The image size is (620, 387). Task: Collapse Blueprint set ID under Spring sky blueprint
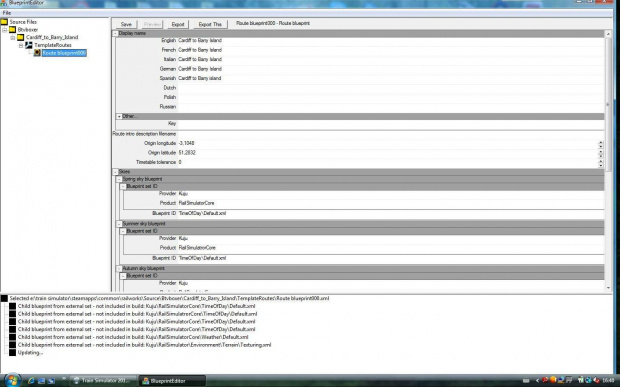click(x=123, y=187)
